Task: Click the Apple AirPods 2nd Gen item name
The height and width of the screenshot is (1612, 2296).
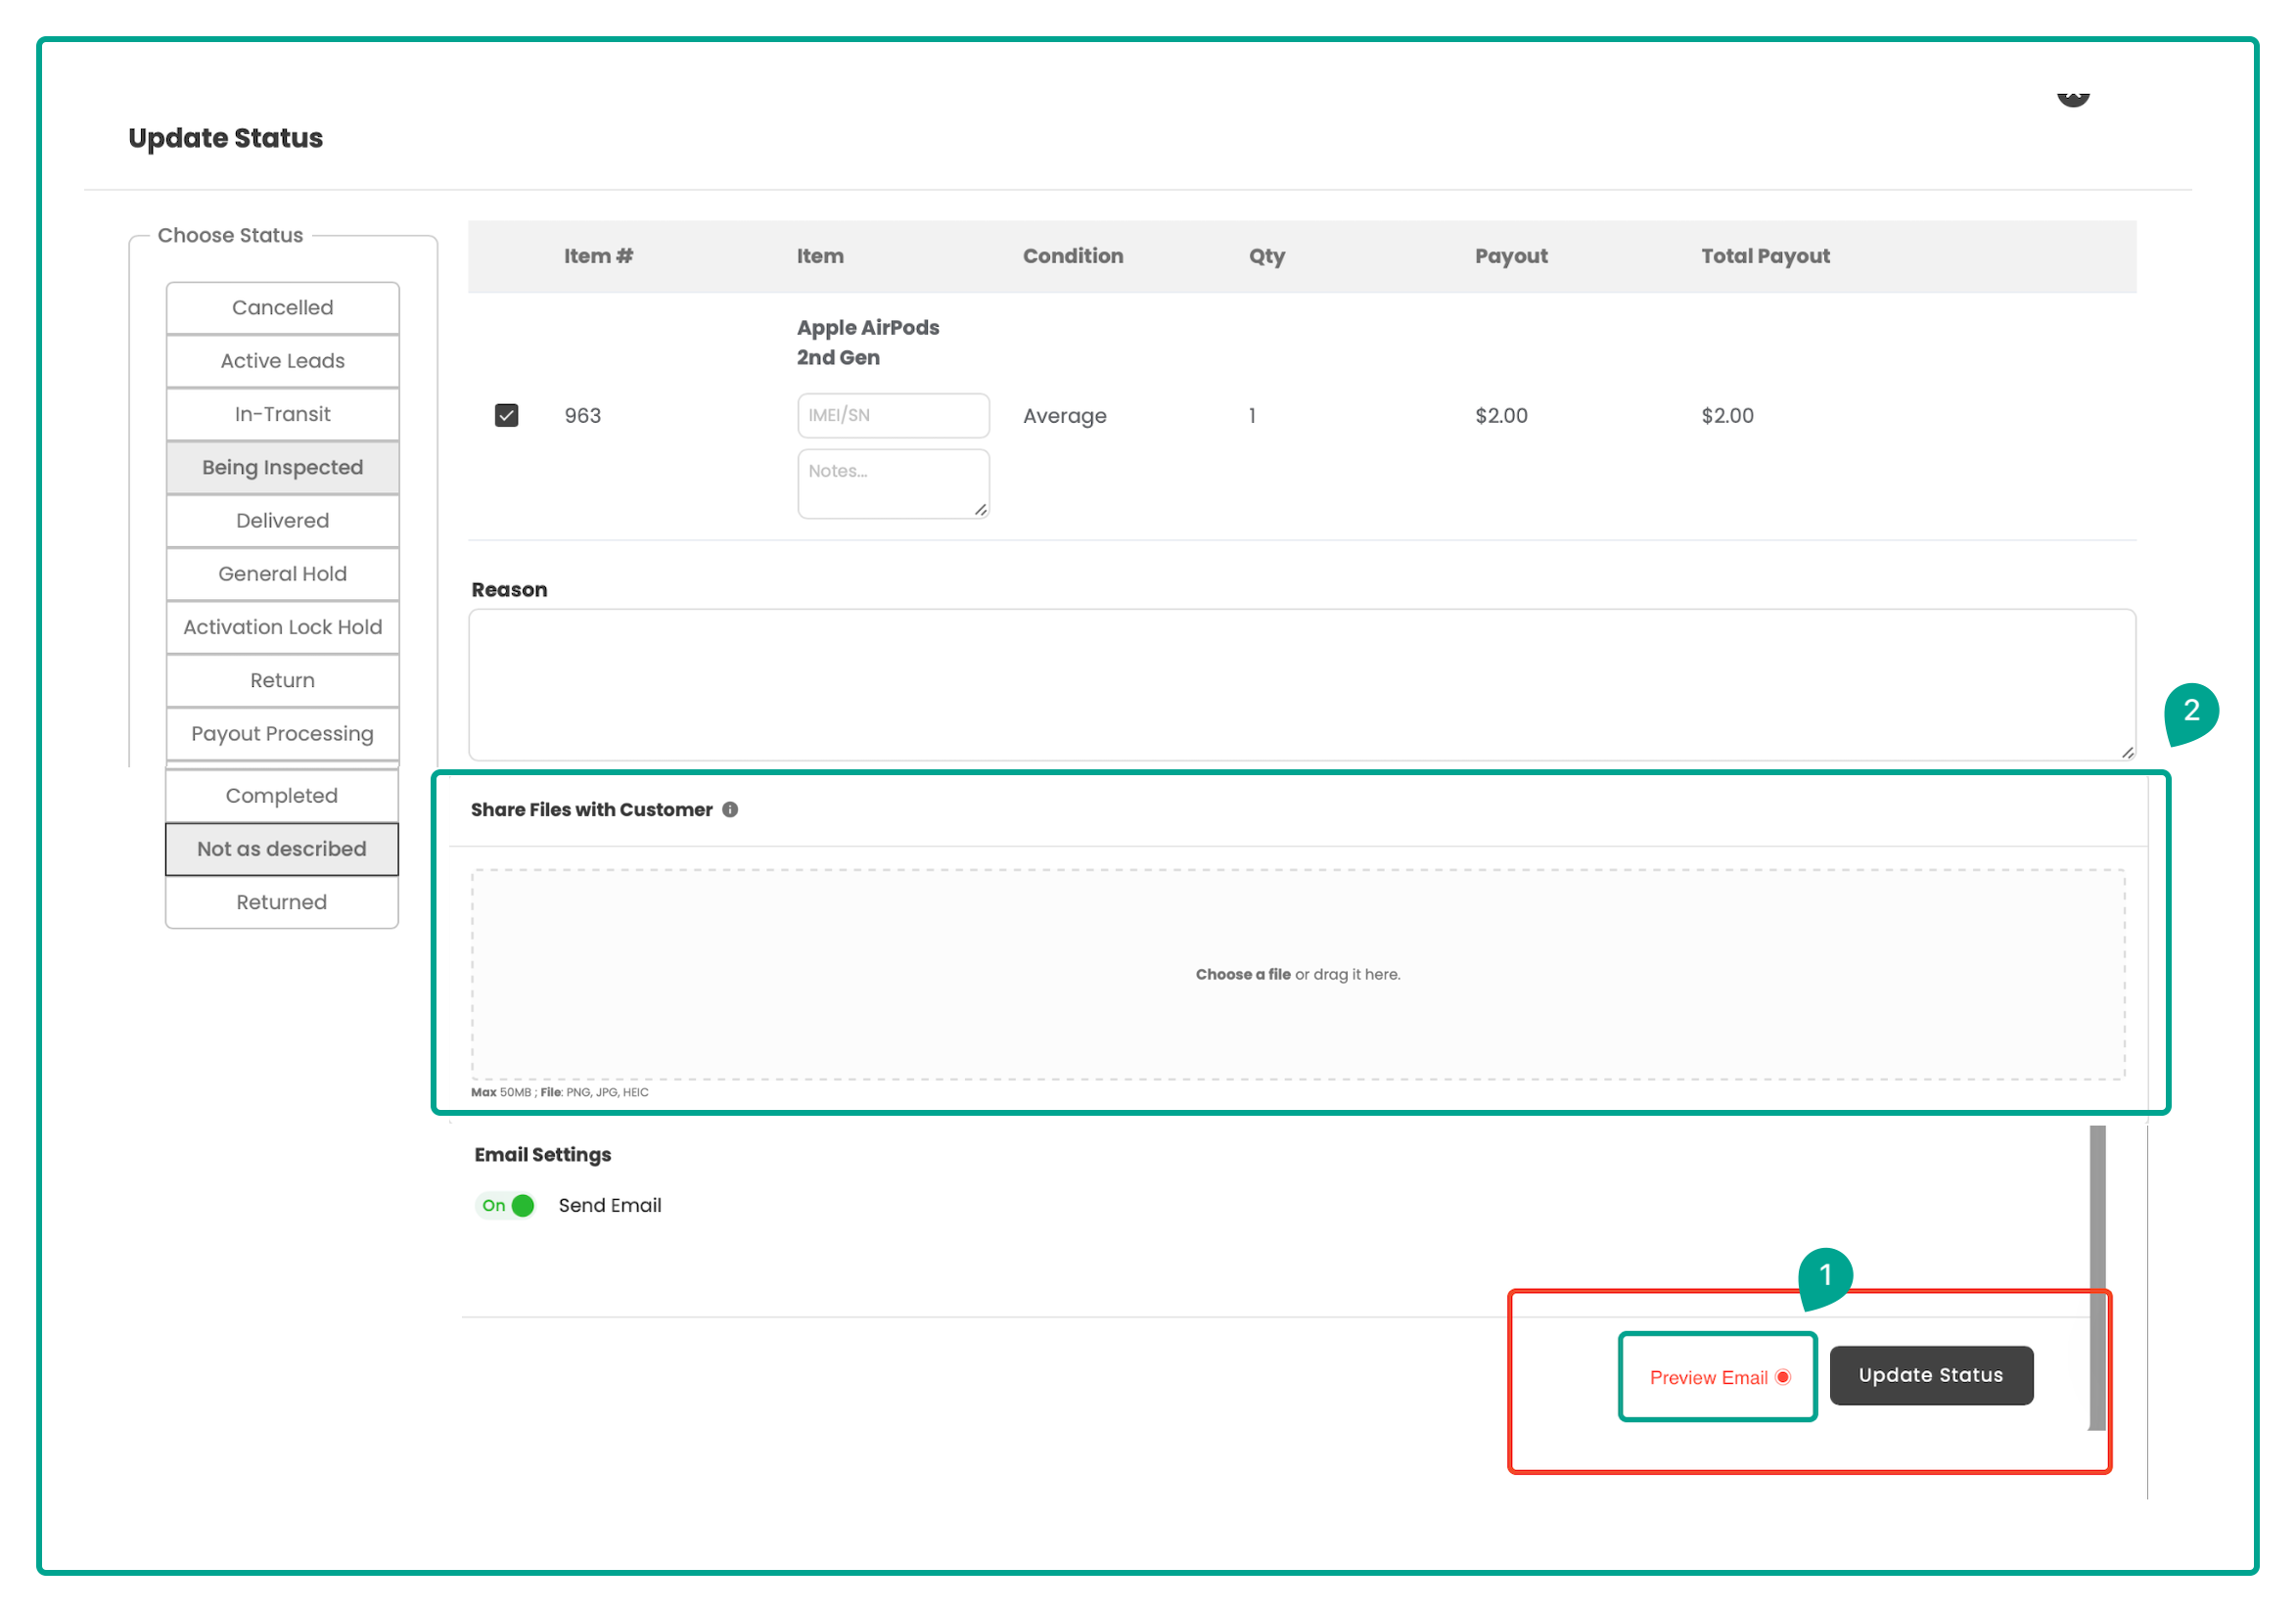Action: click(868, 343)
